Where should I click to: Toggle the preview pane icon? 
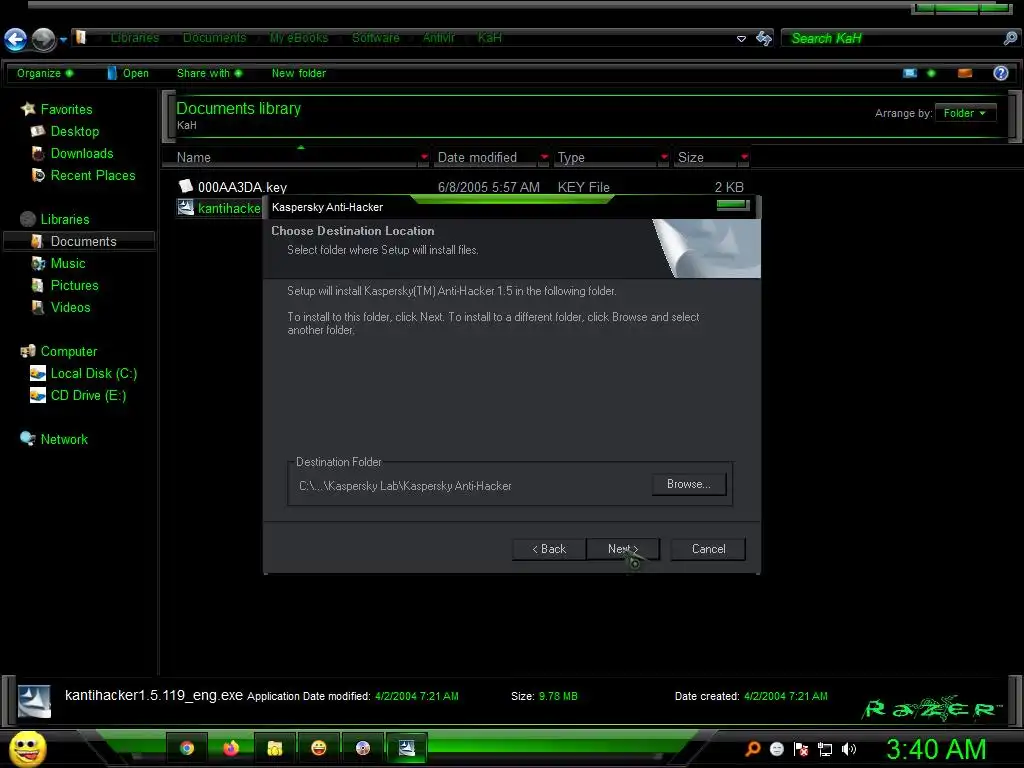click(x=965, y=73)
